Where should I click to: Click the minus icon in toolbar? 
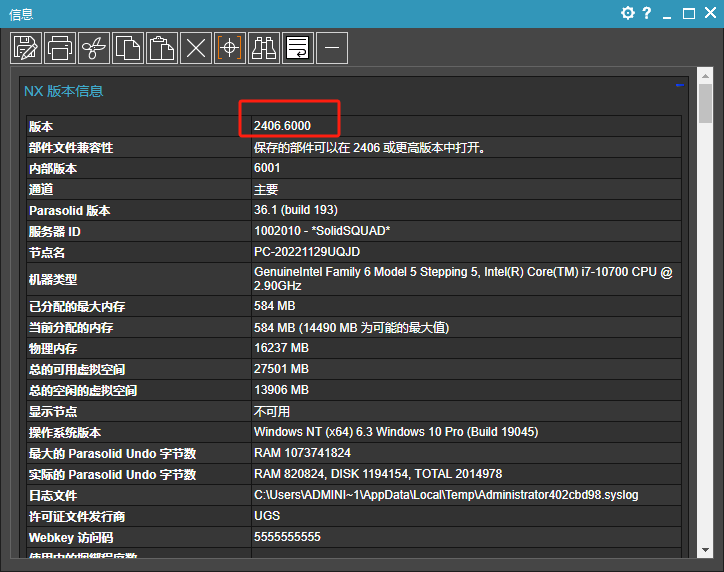pyautogui.click(x=332, y=47)
